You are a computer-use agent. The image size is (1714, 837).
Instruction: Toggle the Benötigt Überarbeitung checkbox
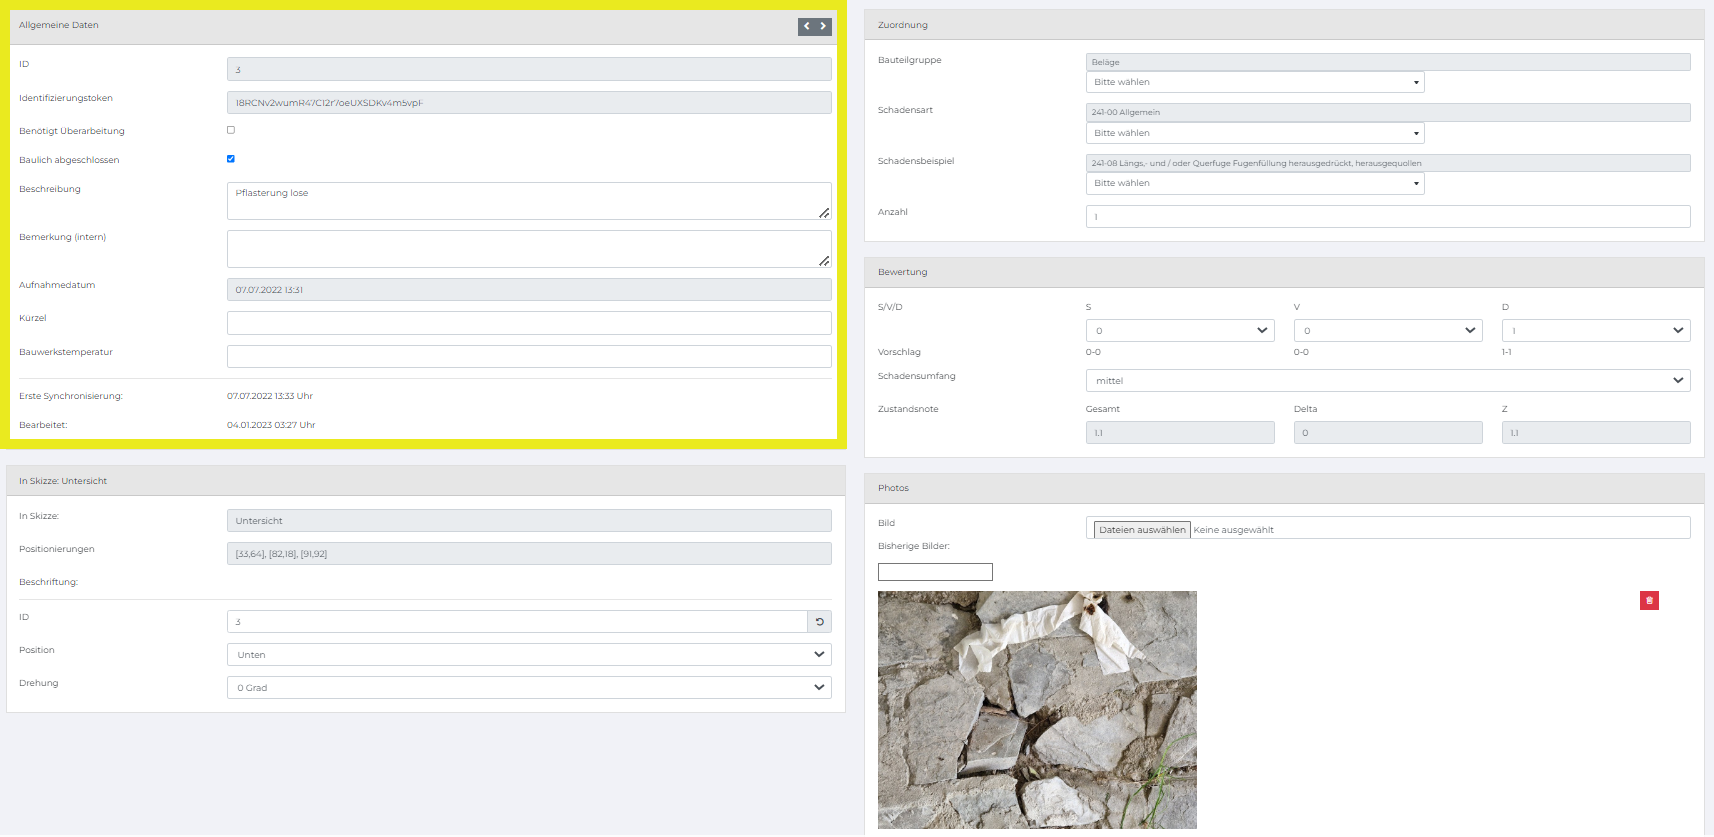pyautogui.click(x=231, y=130)
